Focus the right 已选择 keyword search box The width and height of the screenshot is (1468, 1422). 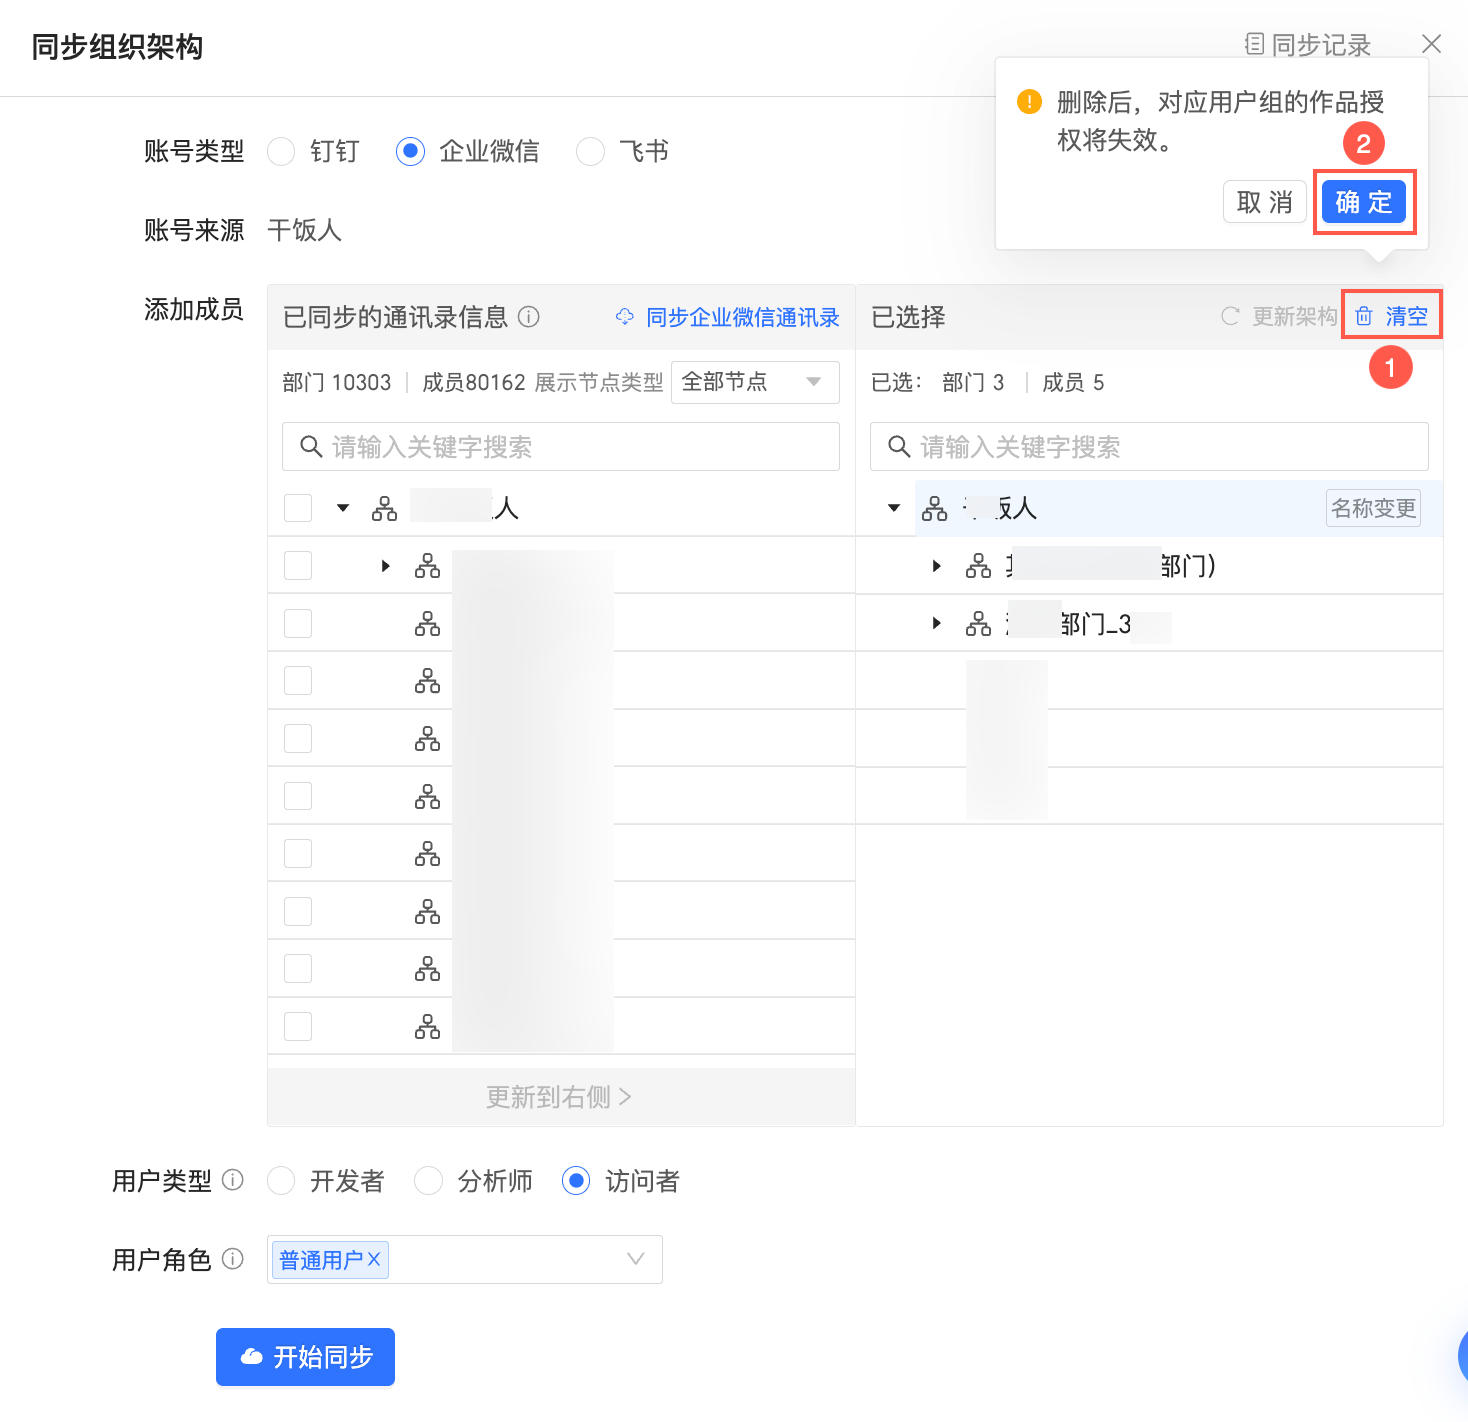pos(1149,446)
